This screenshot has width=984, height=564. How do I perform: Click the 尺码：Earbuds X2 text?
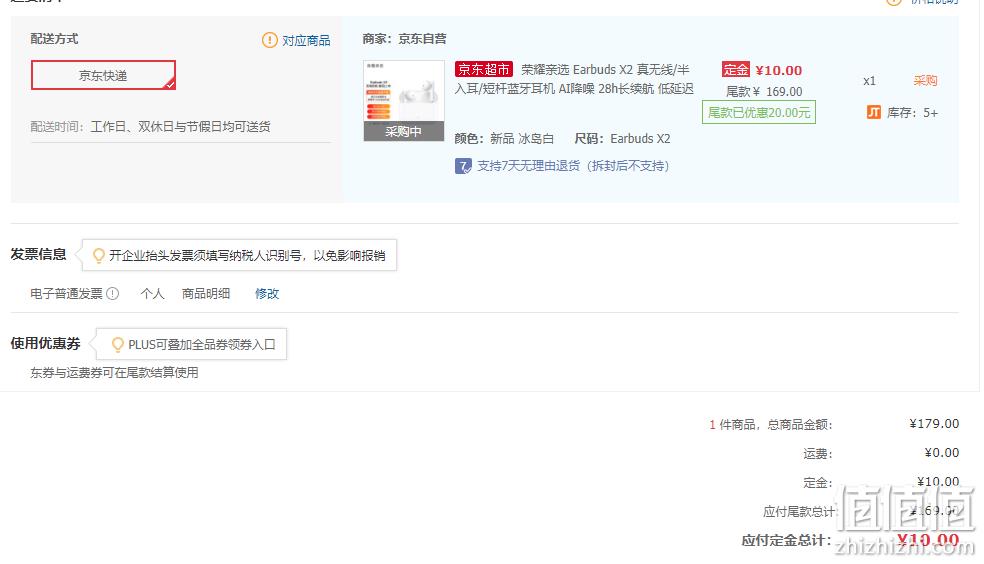point(623,139)
